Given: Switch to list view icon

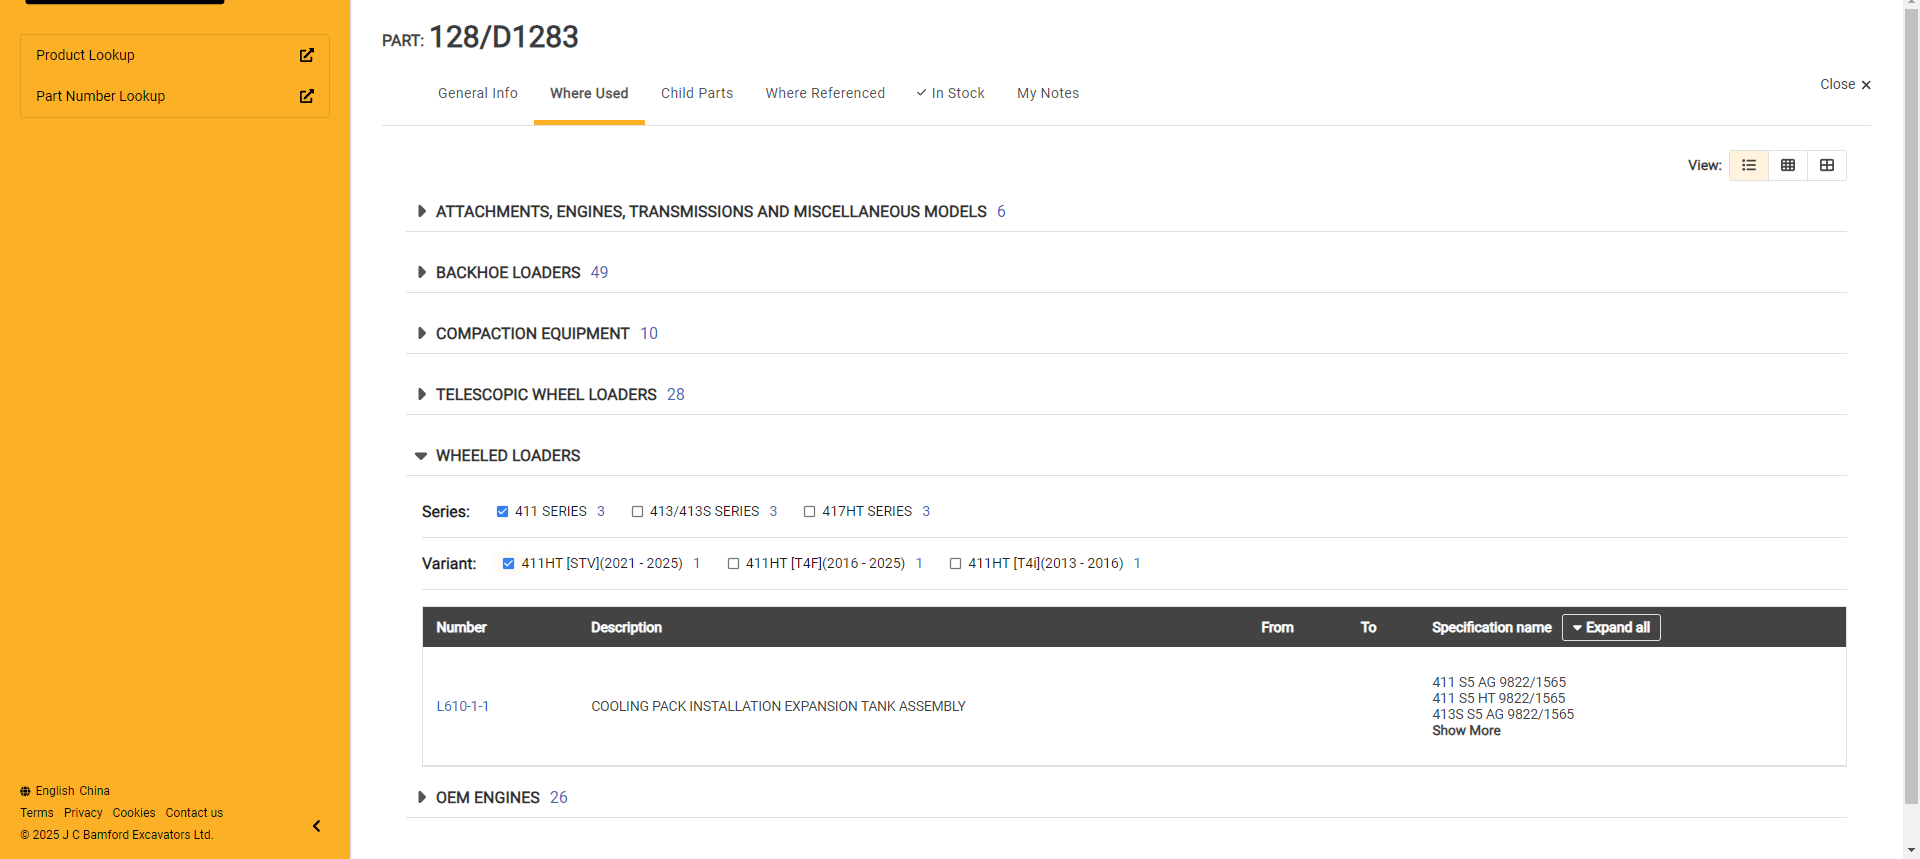Looking at the screenshot, I should [x=1749, y=165].
